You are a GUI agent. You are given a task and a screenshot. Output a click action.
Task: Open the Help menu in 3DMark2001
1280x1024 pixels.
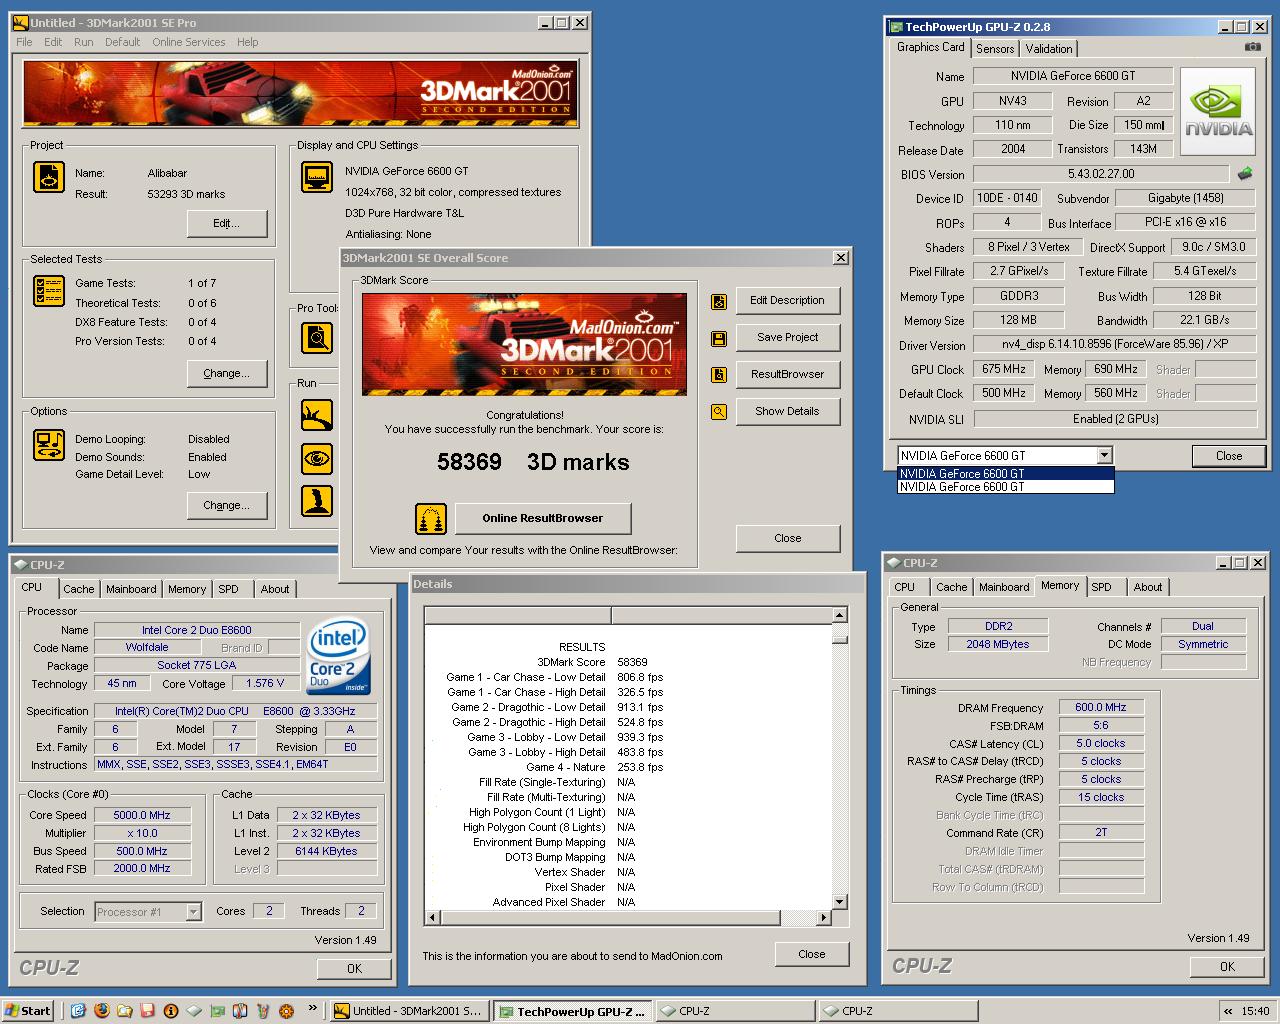pyautogui.click(x=248, y=42)
